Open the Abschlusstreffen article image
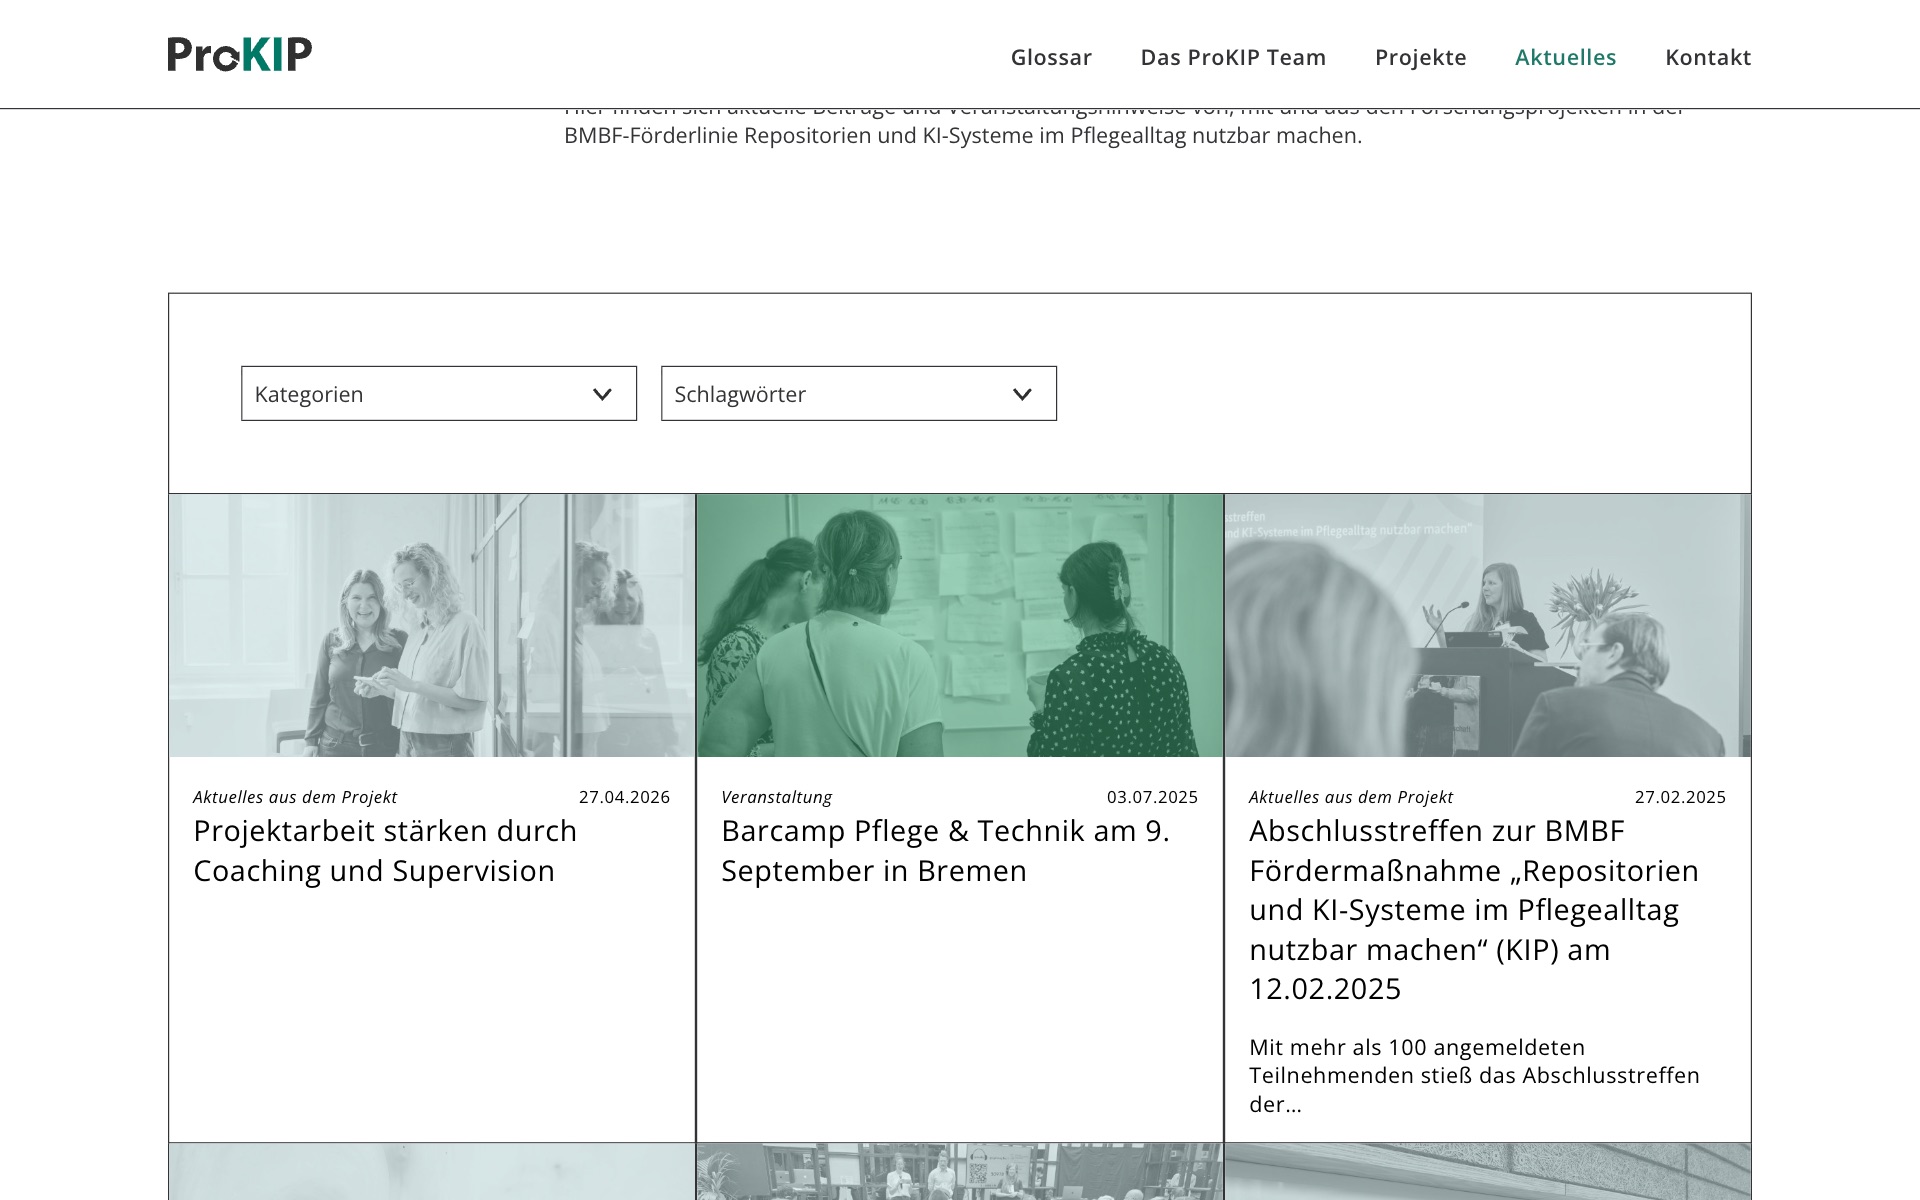 click(x=1488, y=625)
